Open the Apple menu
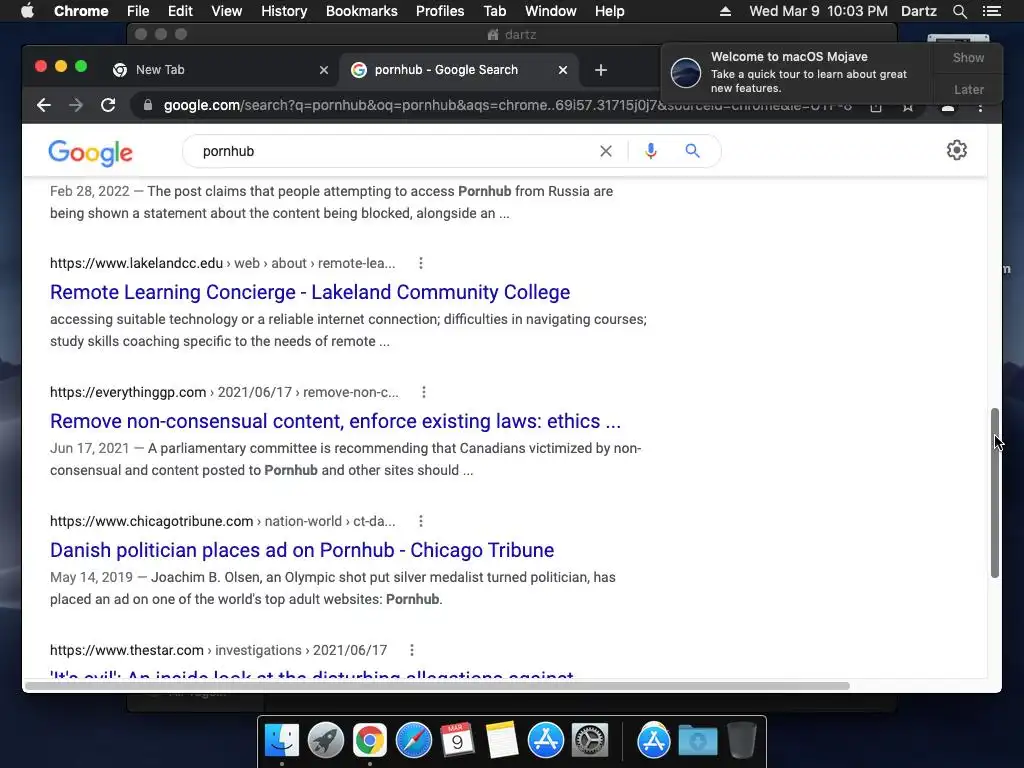The image size is (1024, 768). click(x=27, y=11)
